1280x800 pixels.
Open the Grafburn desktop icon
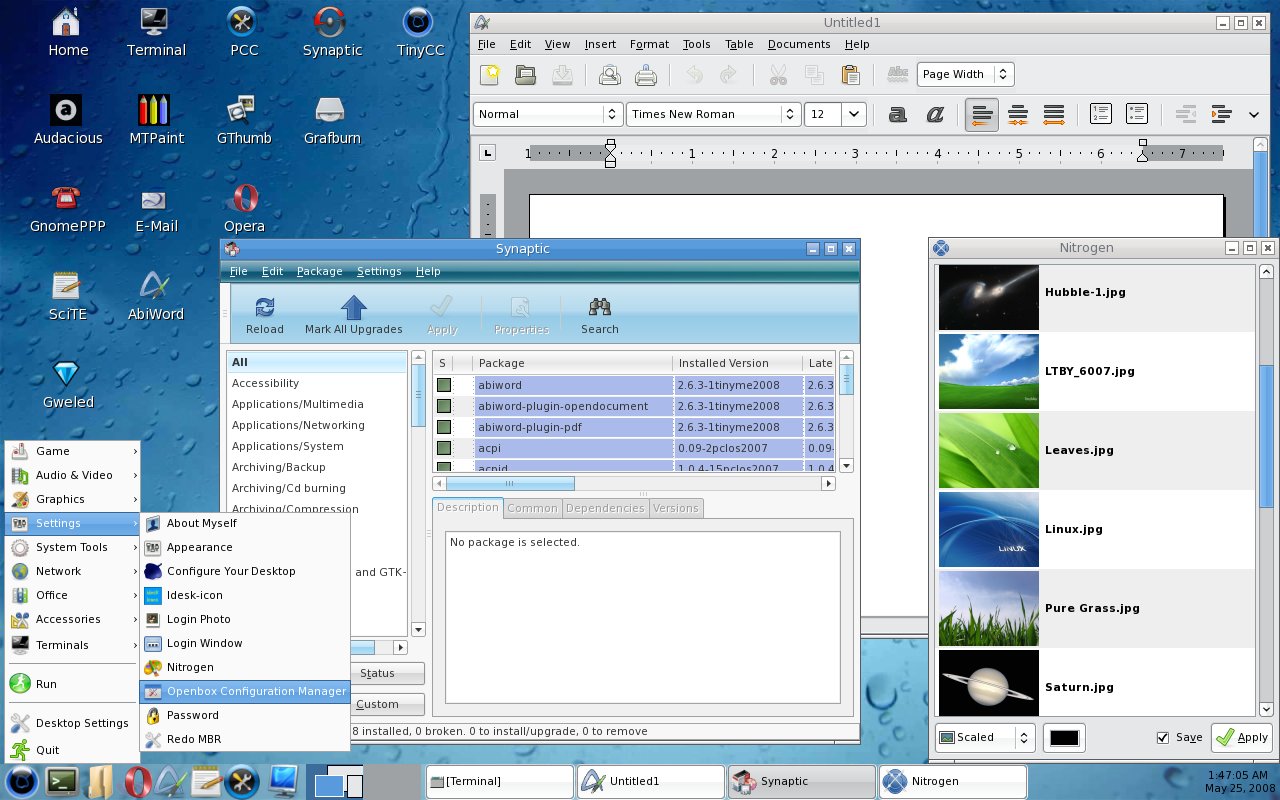332,120
